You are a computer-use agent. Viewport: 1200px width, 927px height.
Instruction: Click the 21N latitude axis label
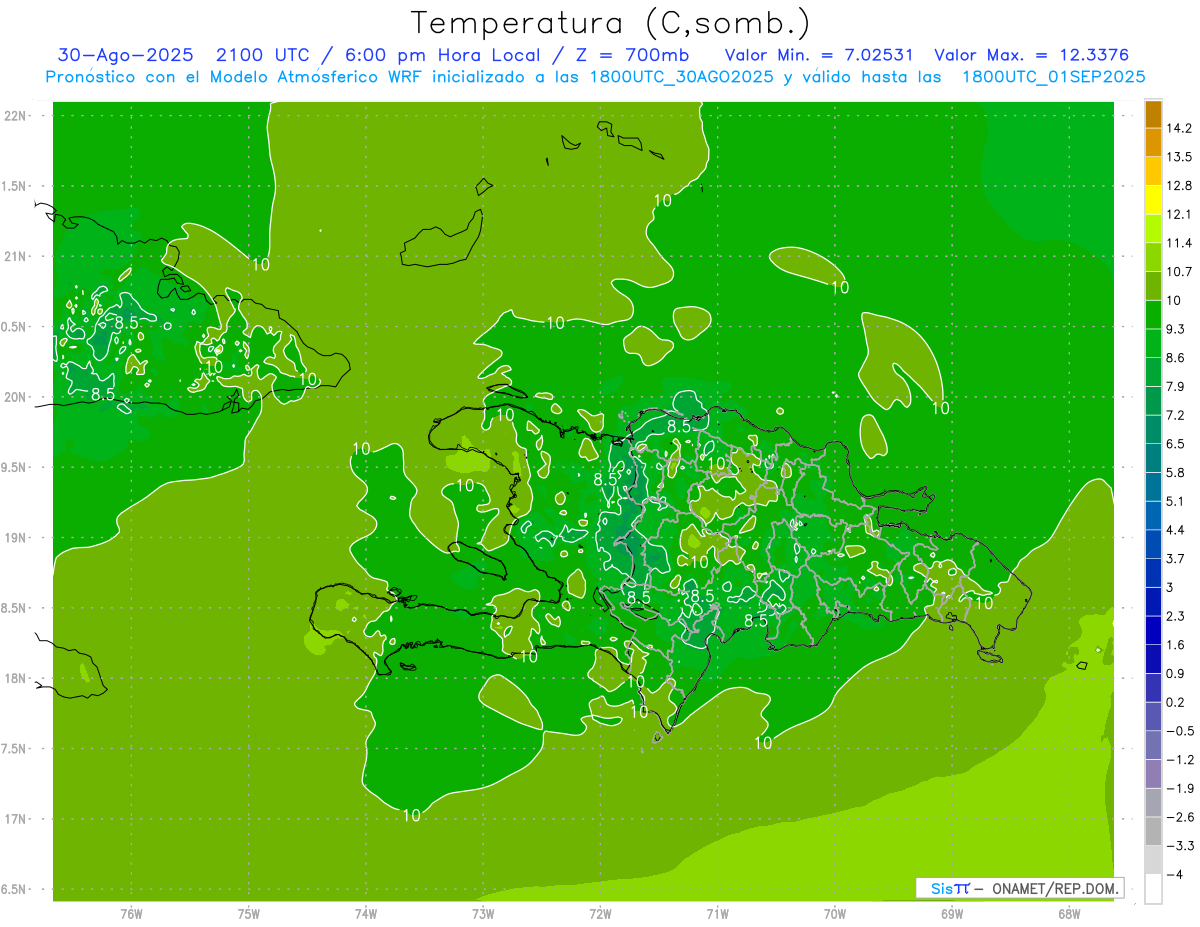point(17,256)
